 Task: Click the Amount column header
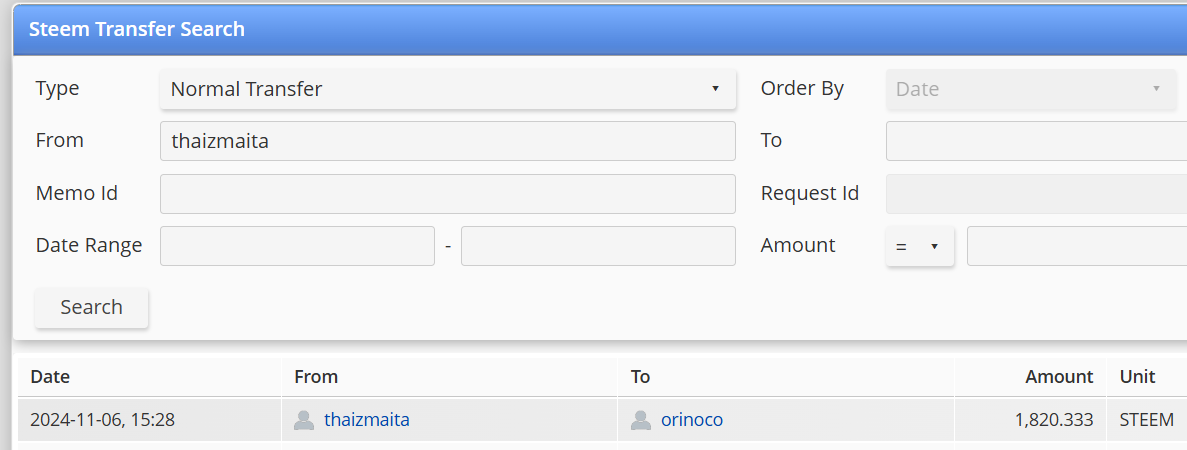(x=1059, y=377)
